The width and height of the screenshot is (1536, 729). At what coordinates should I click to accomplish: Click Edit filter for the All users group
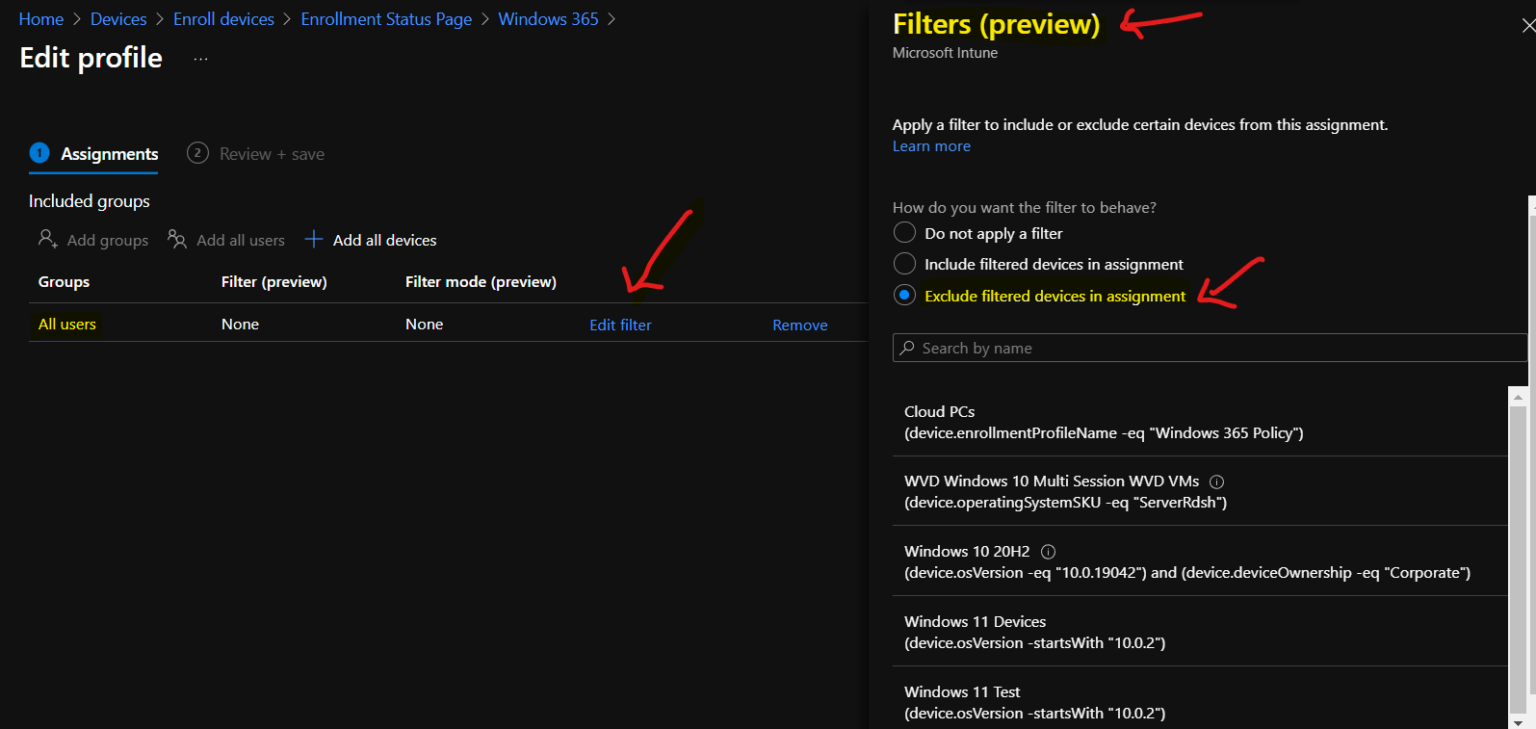[620, 324]
